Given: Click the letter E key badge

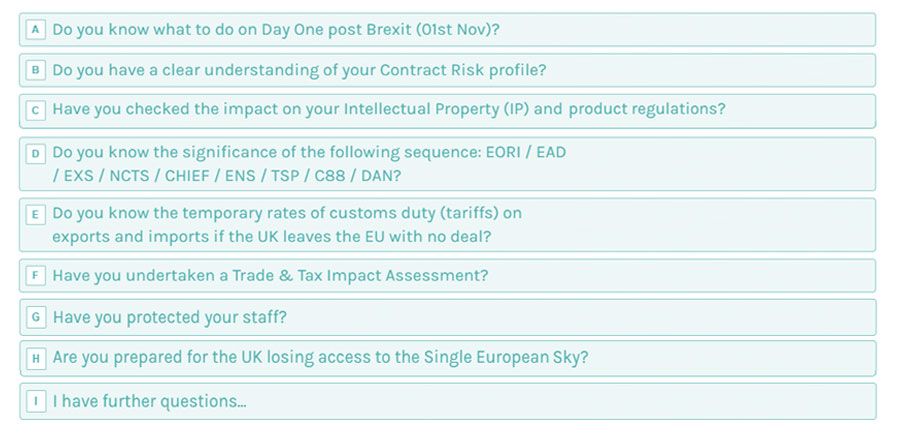Looking at the screenshot, I should coord(36,214).
